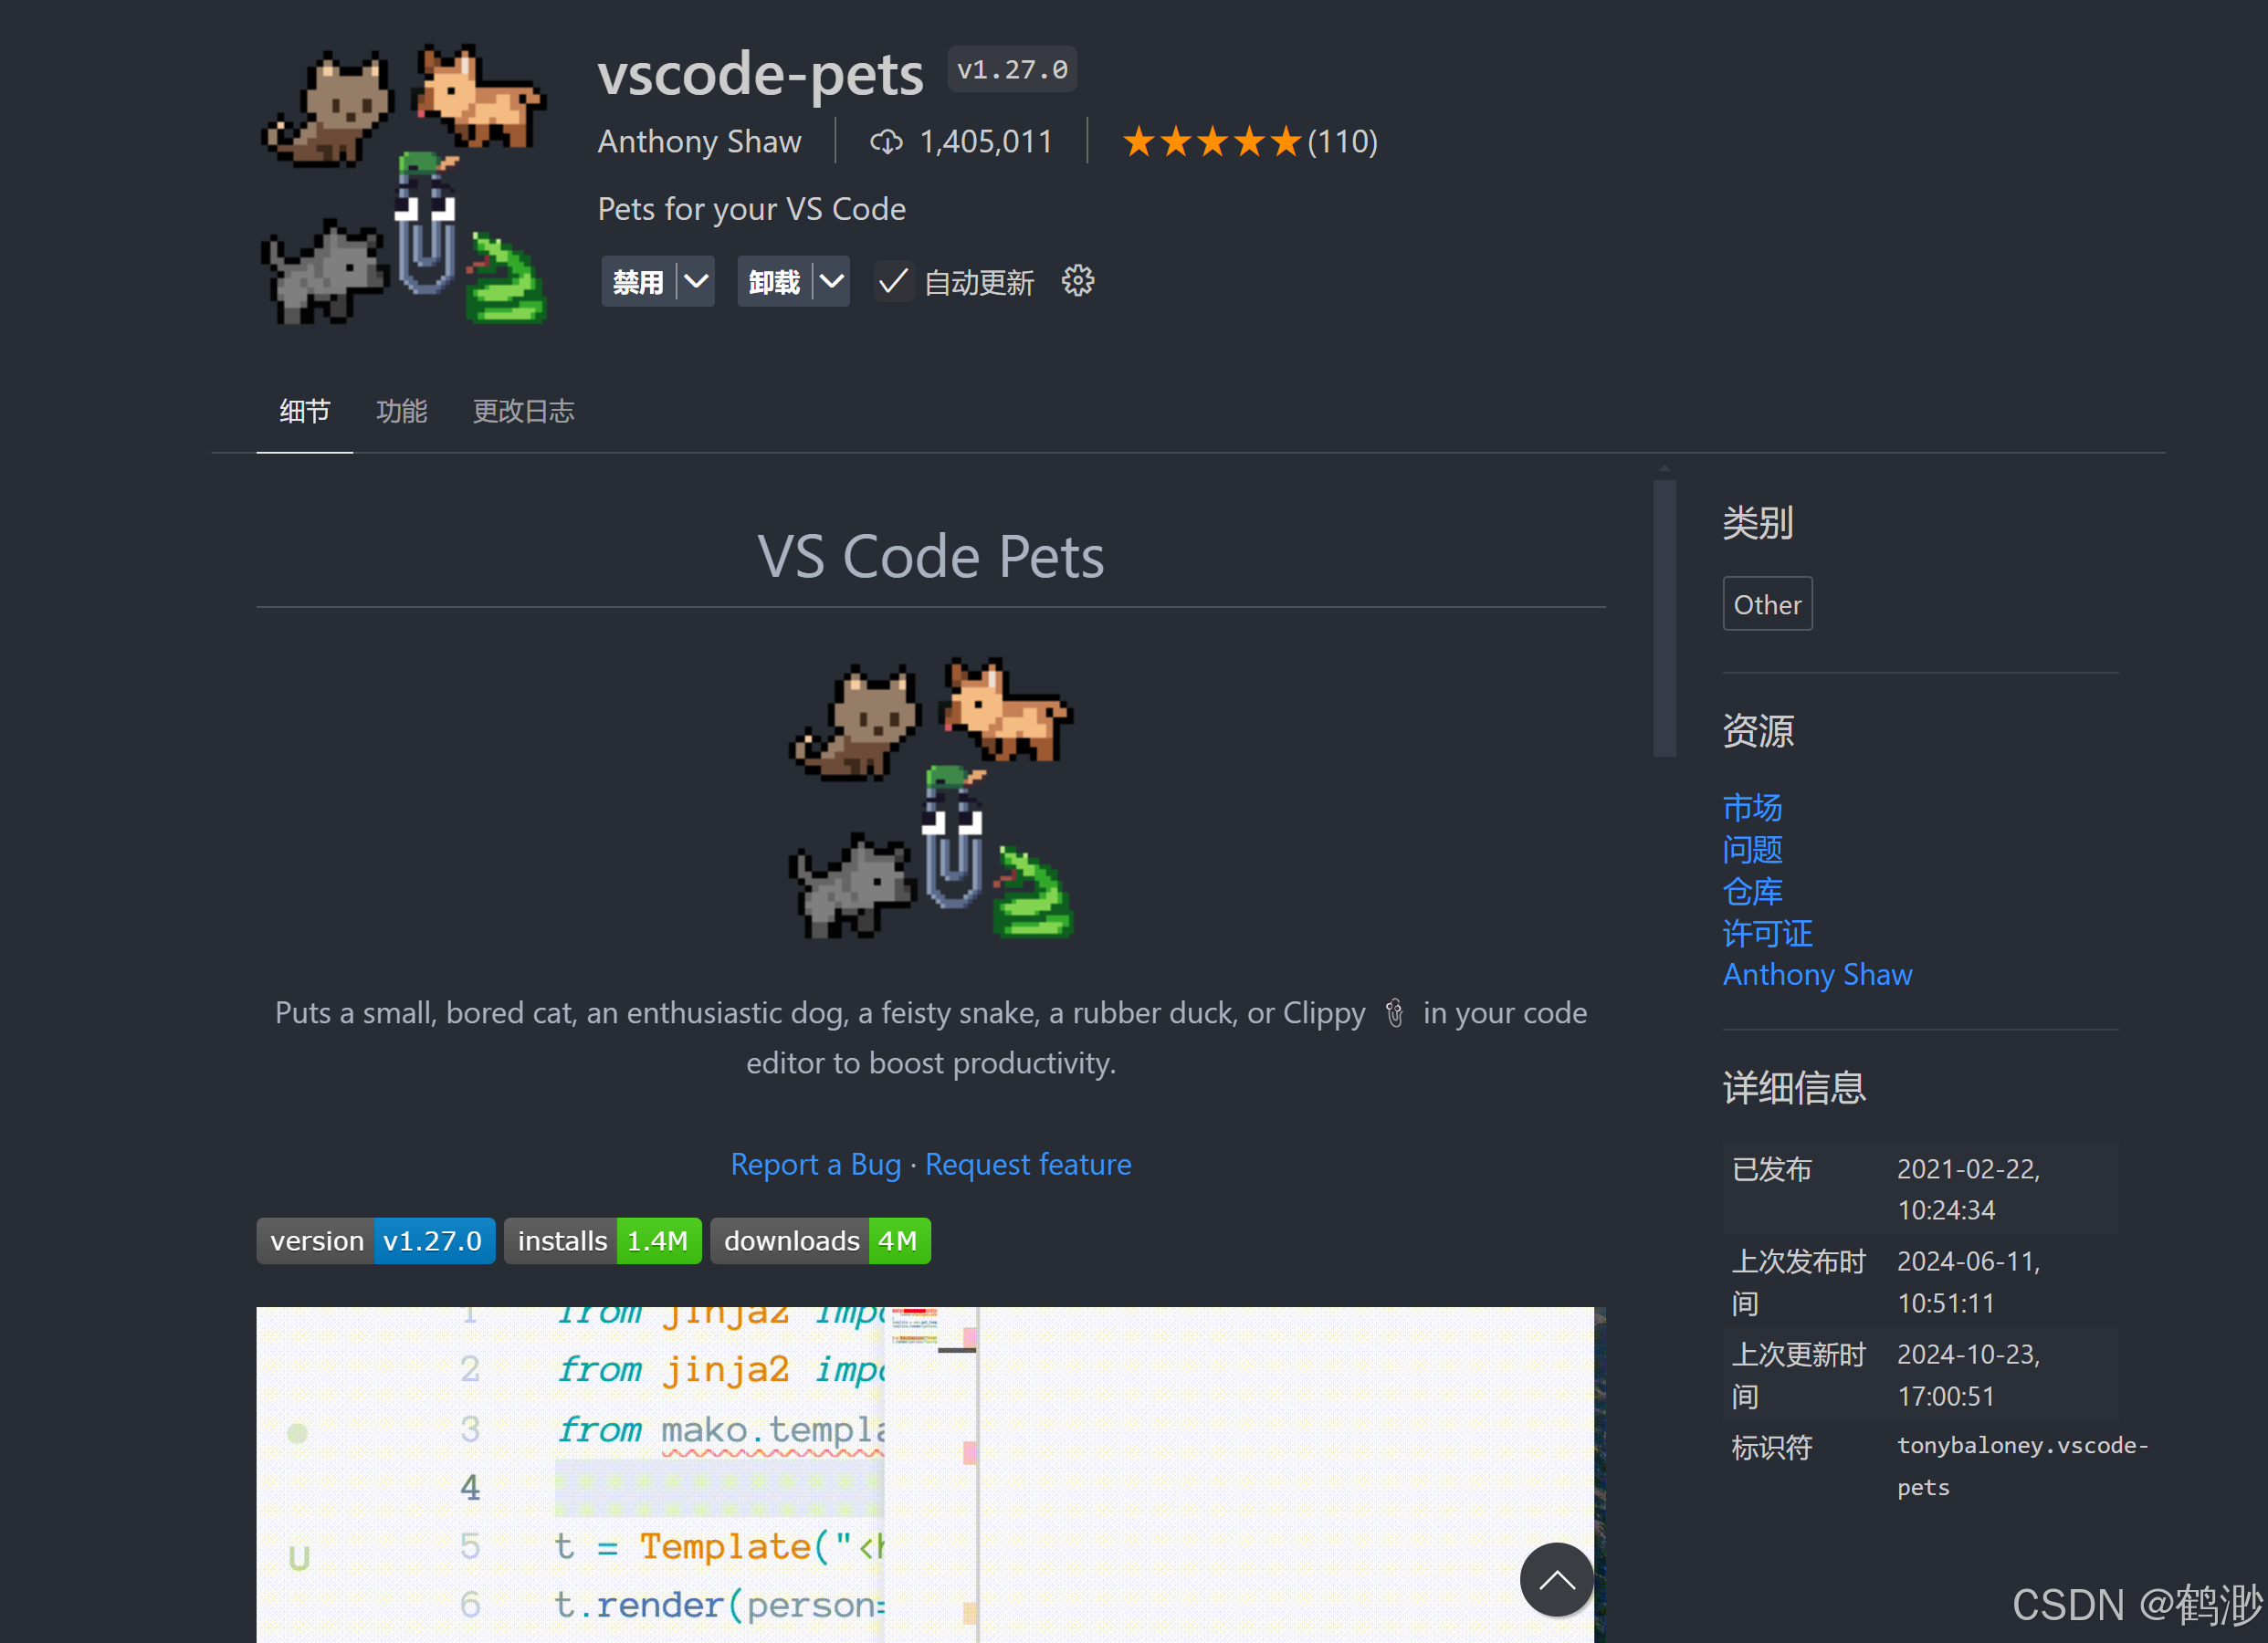Toggle the 自动更新 auto-update checkbox

pyautogui.click(x=892, y=282)
